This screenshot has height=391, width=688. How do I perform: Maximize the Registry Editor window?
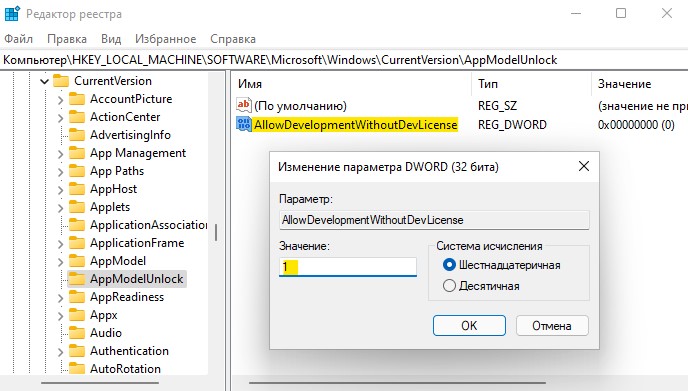621,13
